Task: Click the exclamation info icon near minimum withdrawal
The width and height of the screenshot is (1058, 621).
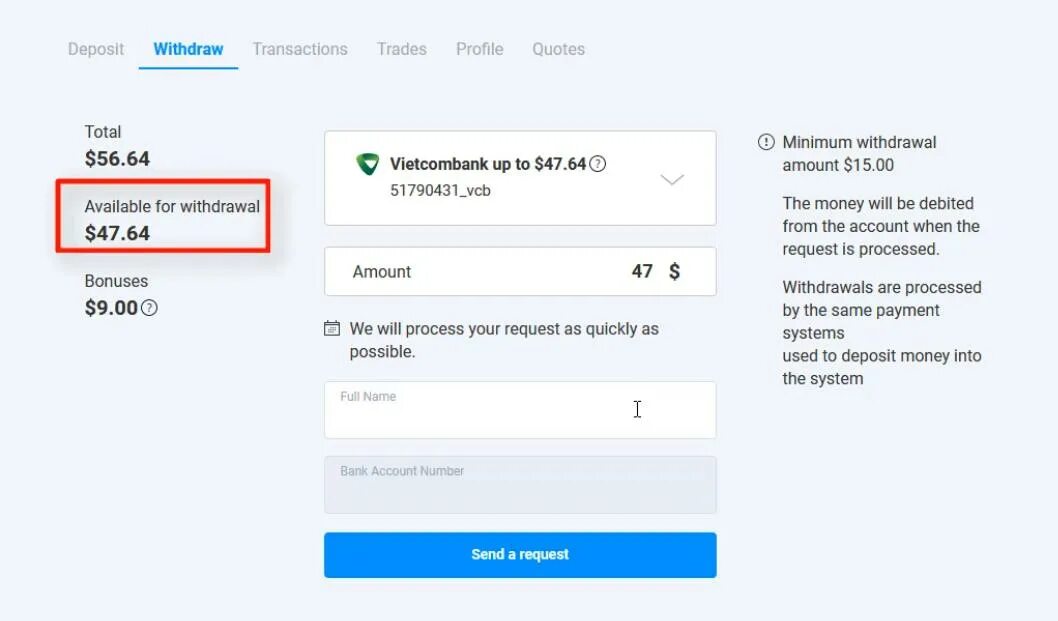Action: (766, 142)
